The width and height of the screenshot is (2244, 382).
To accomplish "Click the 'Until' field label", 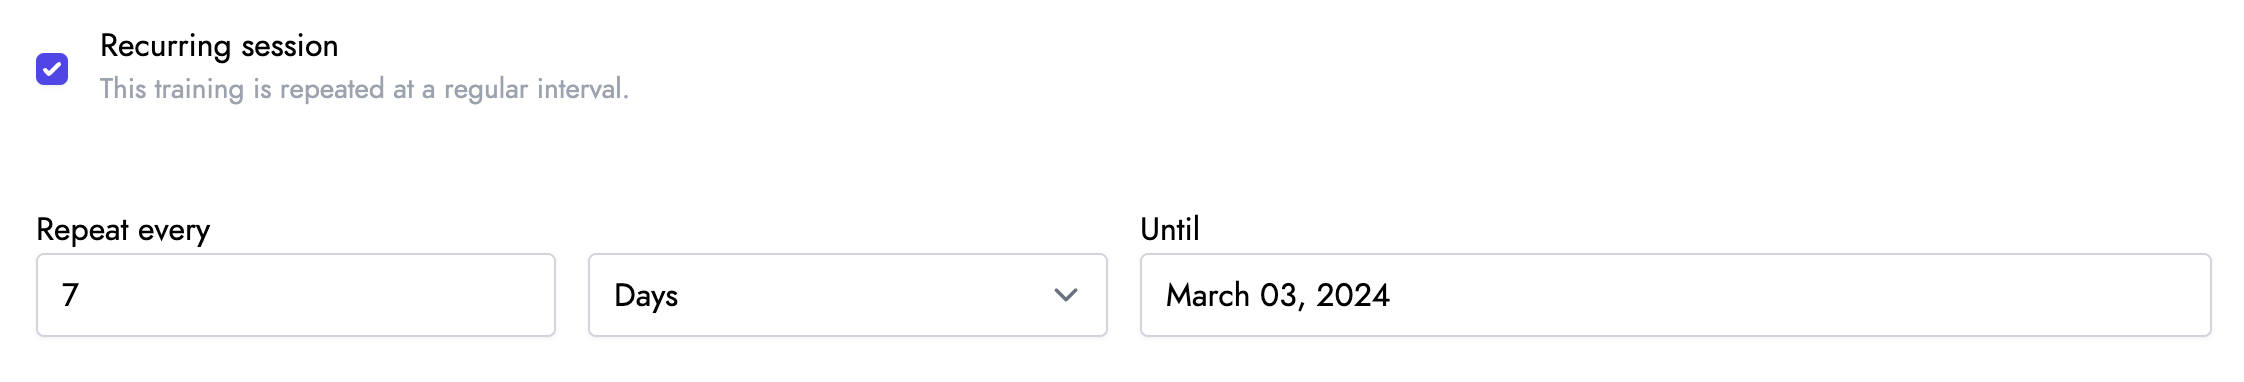I will tap(1170, 229).
